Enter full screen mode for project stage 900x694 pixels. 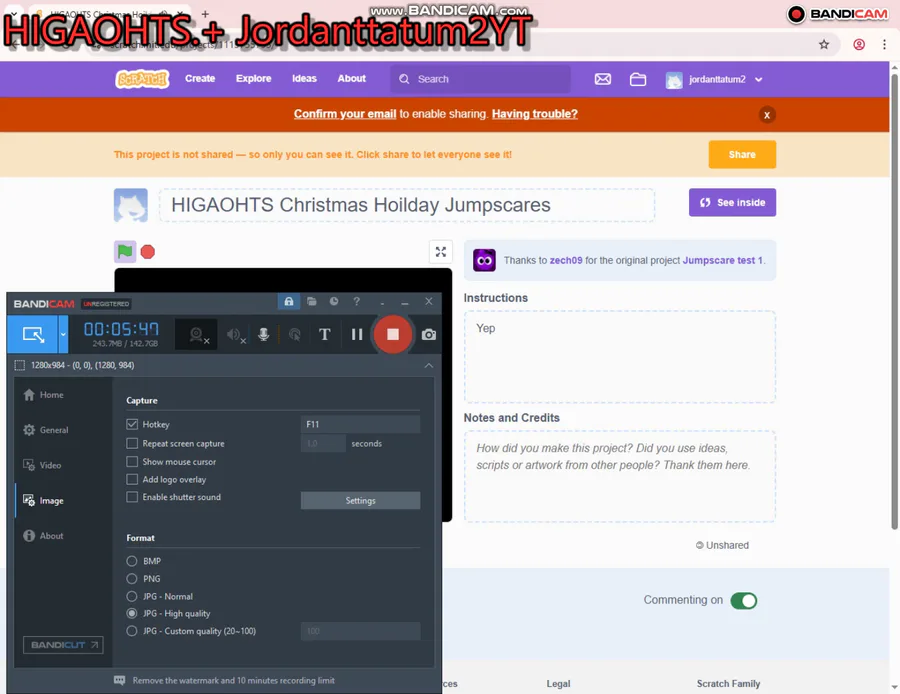point(441,252)
